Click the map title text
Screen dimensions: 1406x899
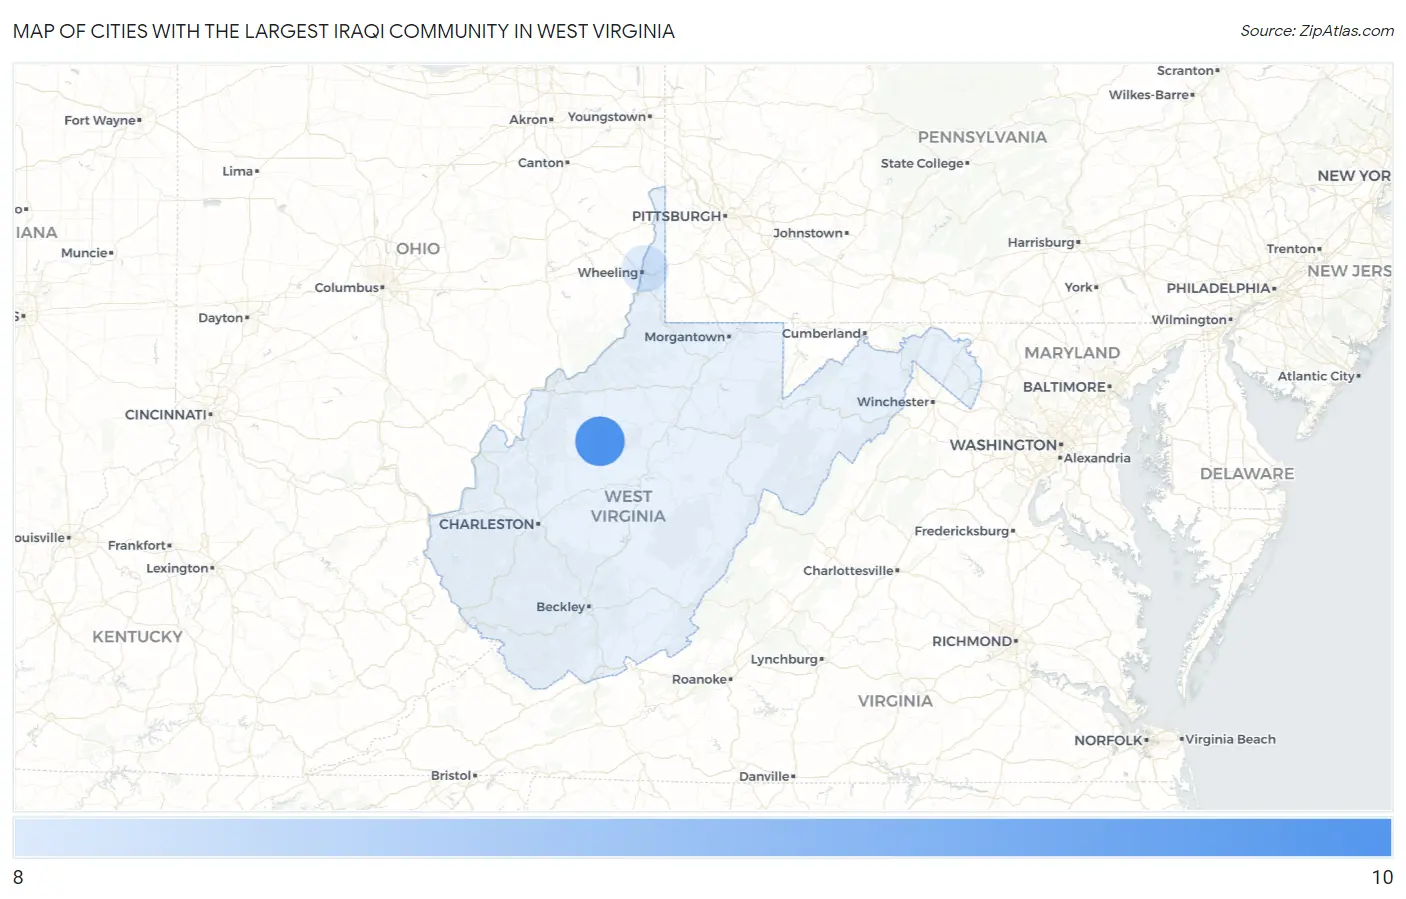pos(344,31)
